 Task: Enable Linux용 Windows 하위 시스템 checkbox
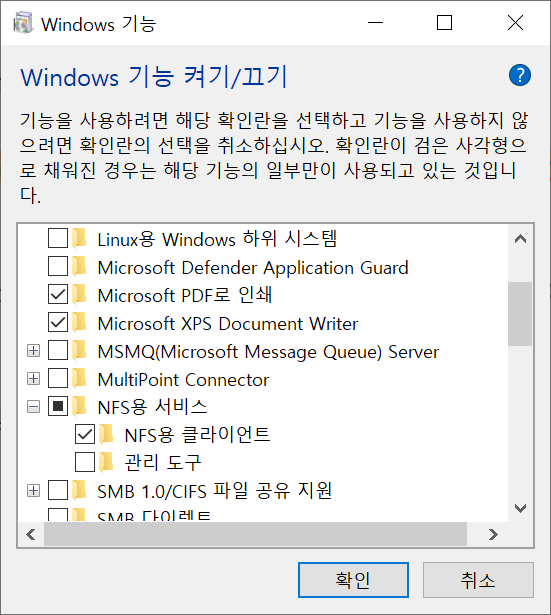tap(58, 238)
